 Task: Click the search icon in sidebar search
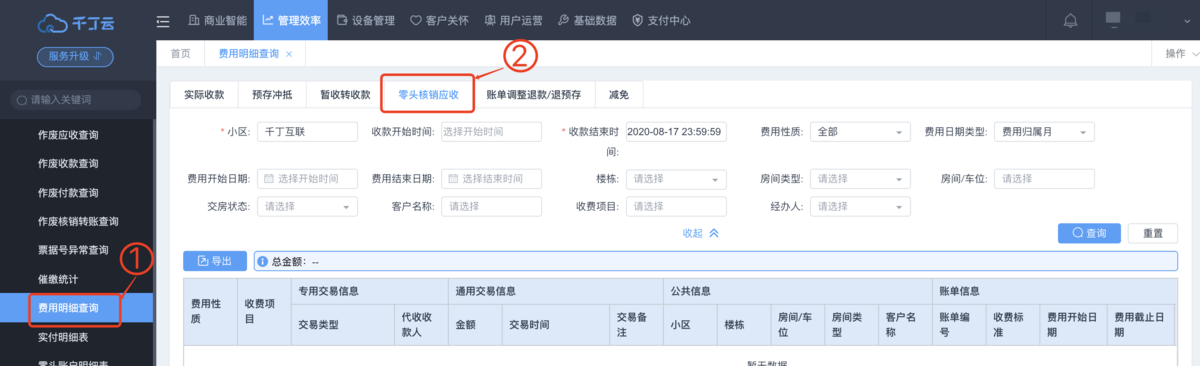(x=21, y=99)
